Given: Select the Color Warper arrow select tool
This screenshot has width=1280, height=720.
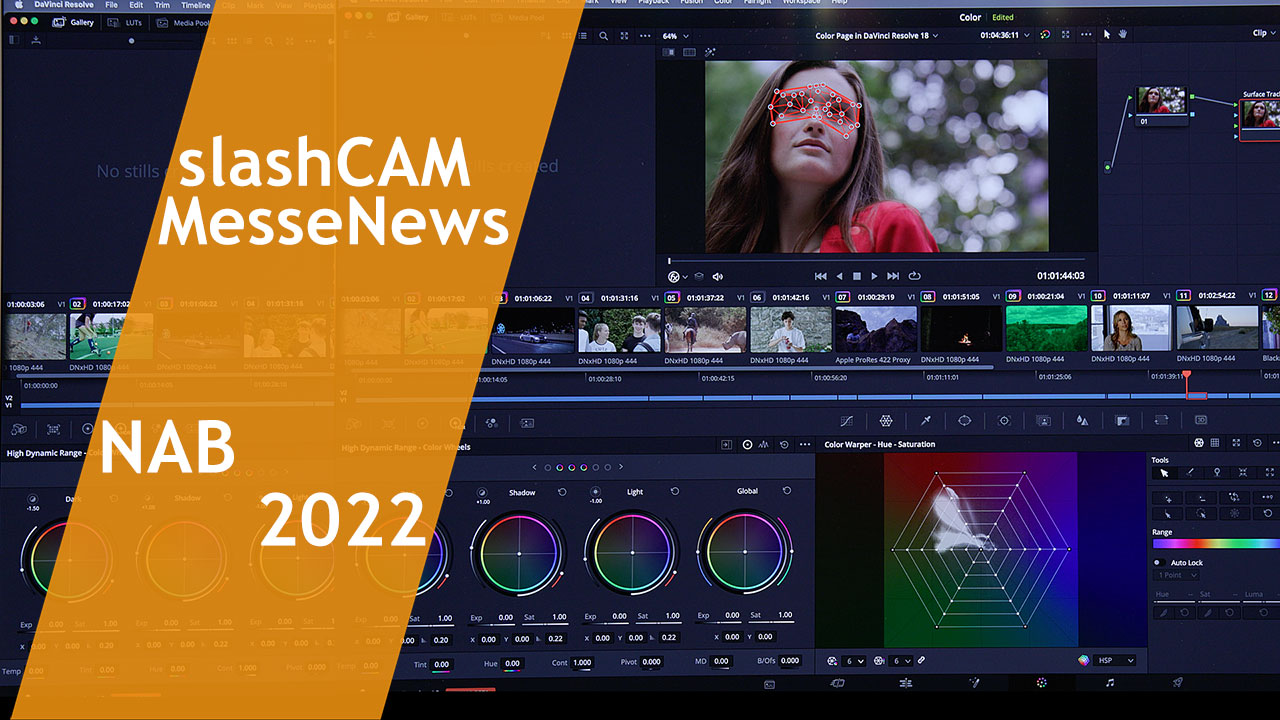Looking at the screenshot, I should pos(1164,473).
